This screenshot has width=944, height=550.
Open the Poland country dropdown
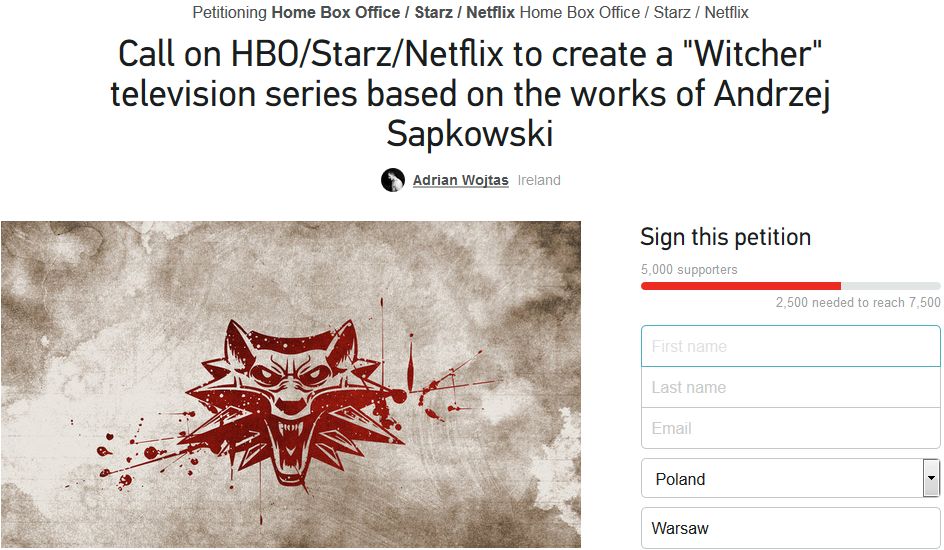point(790,478)
